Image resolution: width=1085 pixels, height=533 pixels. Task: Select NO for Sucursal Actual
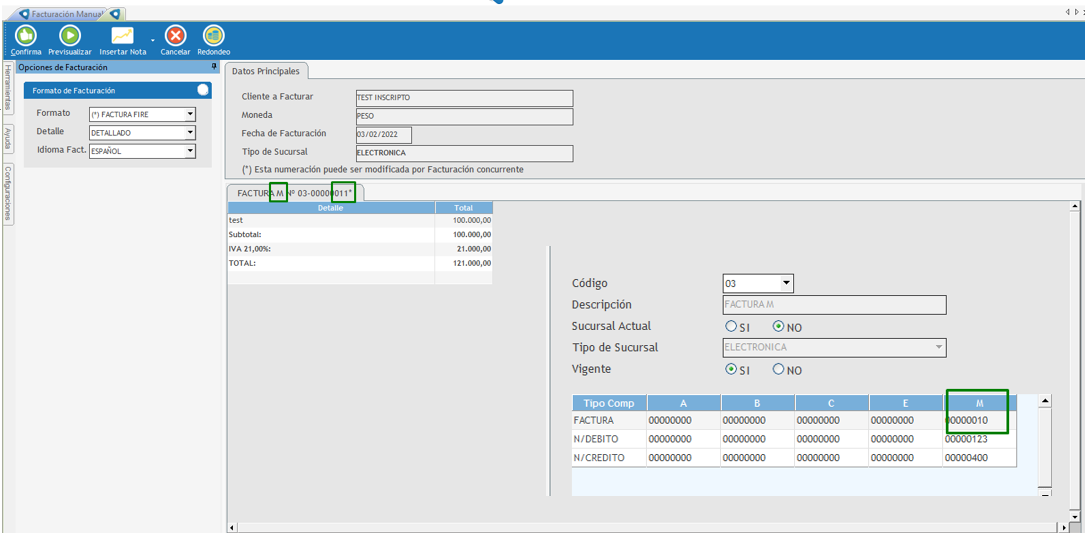click(x=778, y=327)
